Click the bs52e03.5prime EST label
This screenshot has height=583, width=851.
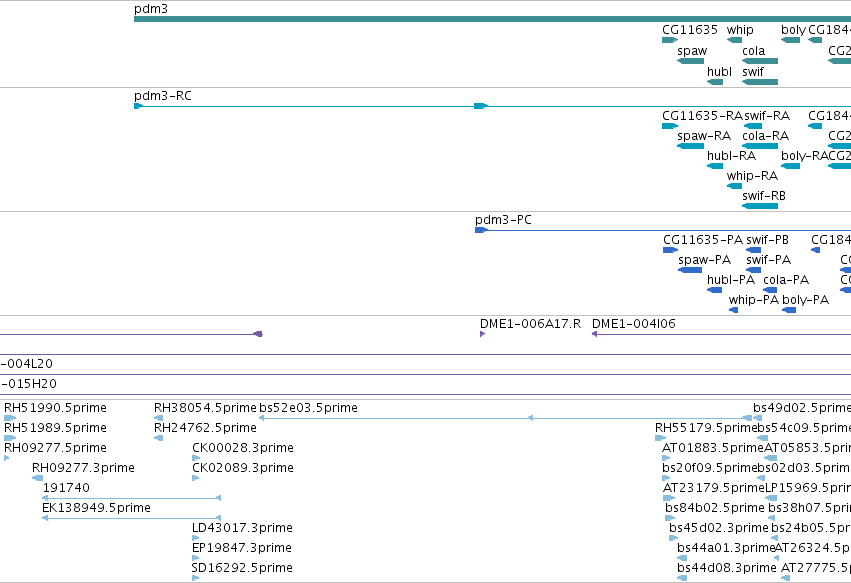(308, 408)
